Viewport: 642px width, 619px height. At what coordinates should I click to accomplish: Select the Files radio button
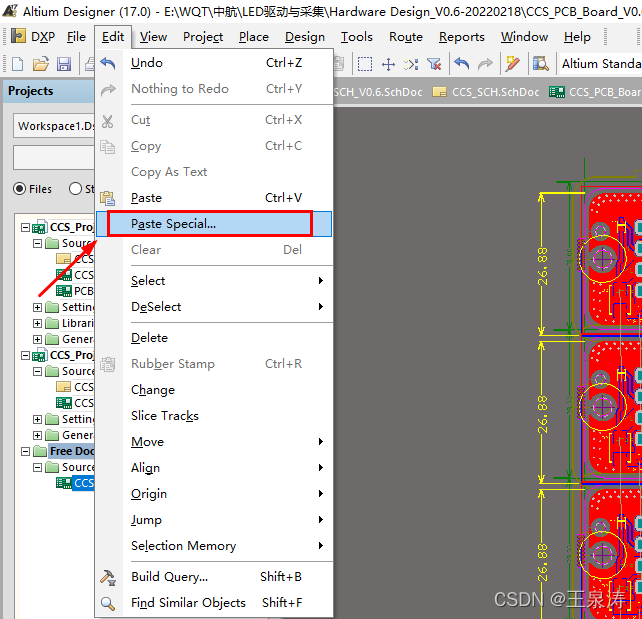pyautogui.click(x=19, y=189)
